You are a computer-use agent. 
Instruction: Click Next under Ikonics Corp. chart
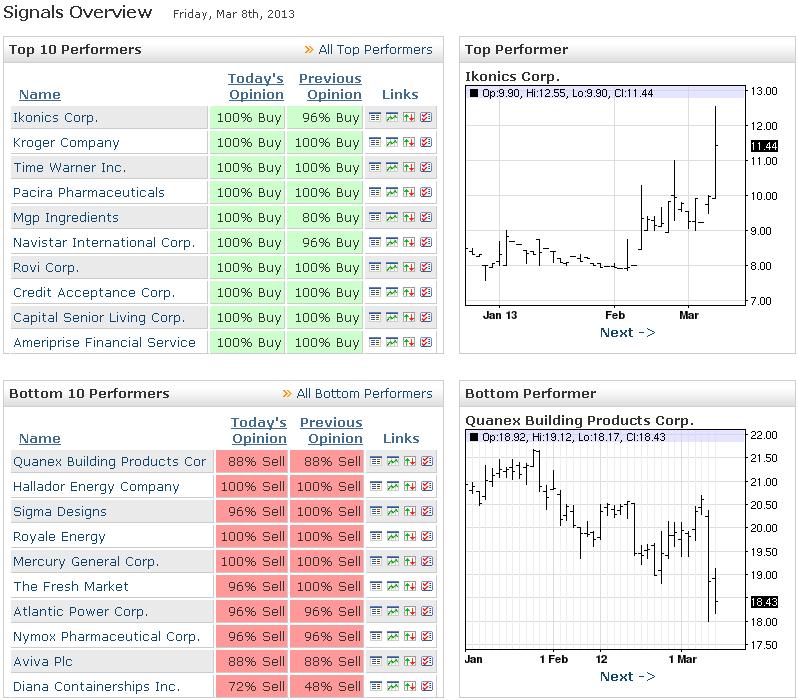click(x=628, y=333)
